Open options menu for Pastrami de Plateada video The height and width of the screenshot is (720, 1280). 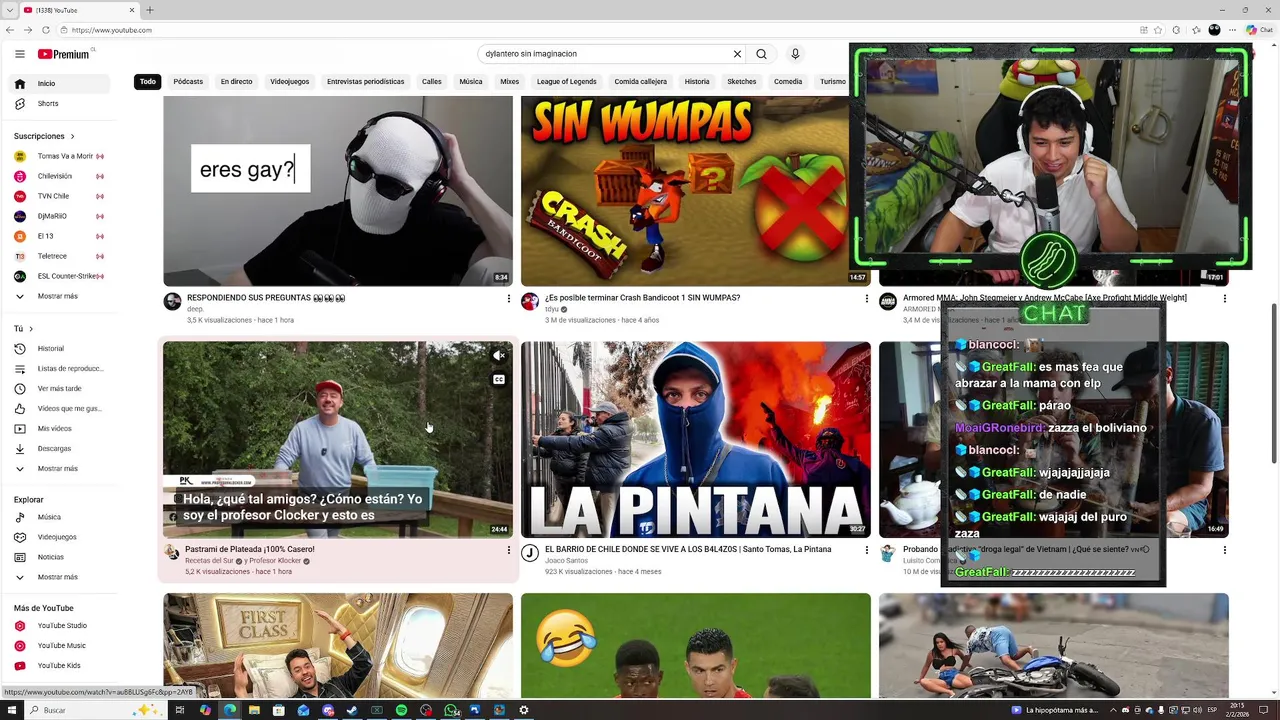pyautogui.click(x=509, y=550)
